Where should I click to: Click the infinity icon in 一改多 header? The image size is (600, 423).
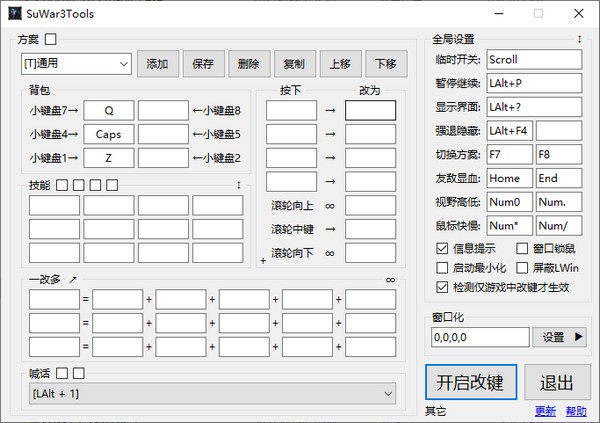[x=390, y=280]
